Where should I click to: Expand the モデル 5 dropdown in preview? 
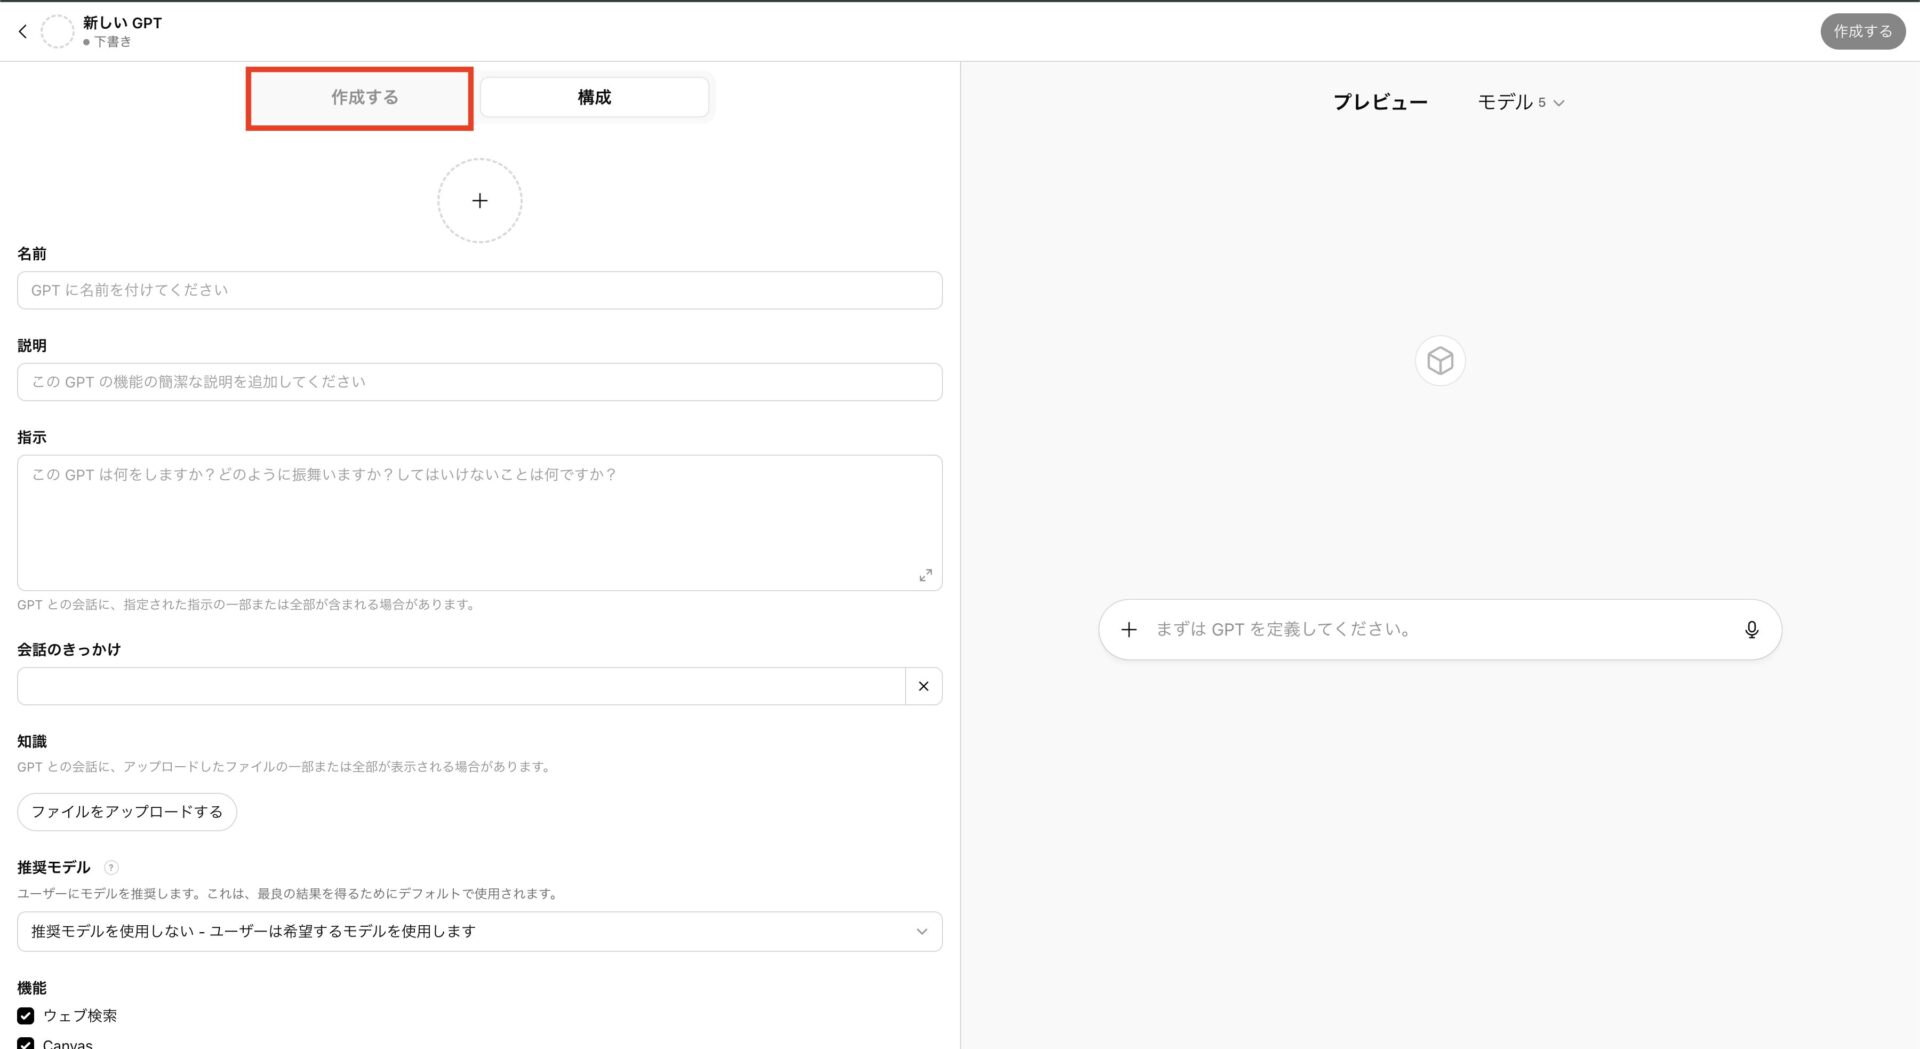point(1521,101)
